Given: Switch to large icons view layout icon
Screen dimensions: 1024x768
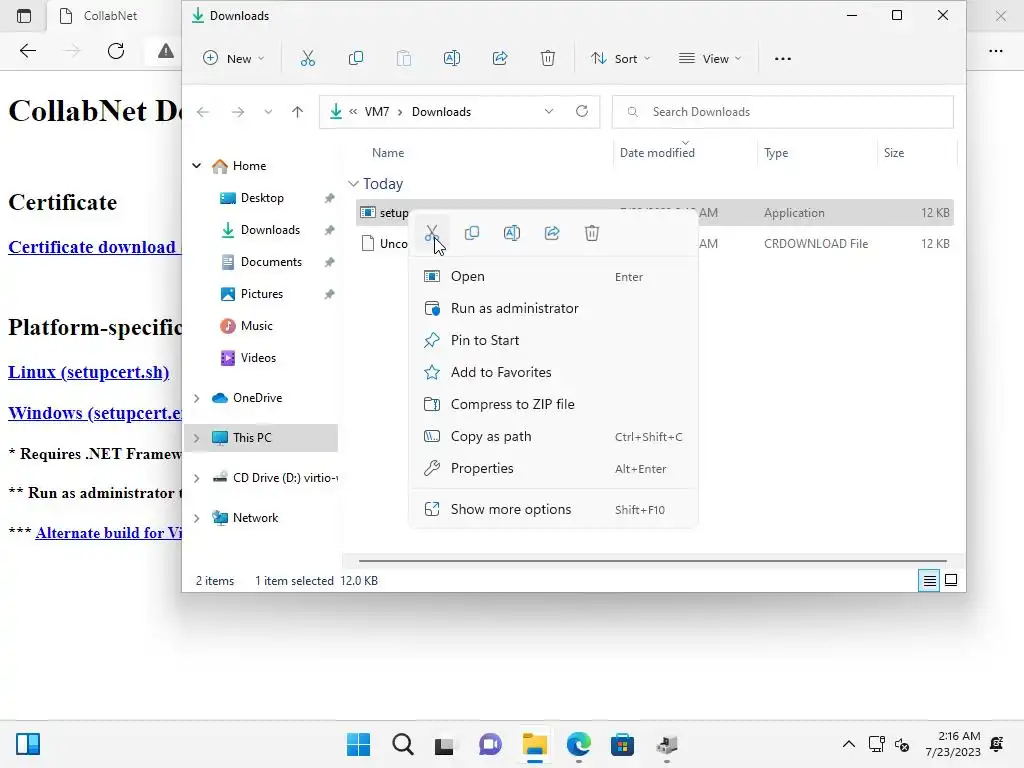Looking at the screenshot, I should [x=951, y=581].
